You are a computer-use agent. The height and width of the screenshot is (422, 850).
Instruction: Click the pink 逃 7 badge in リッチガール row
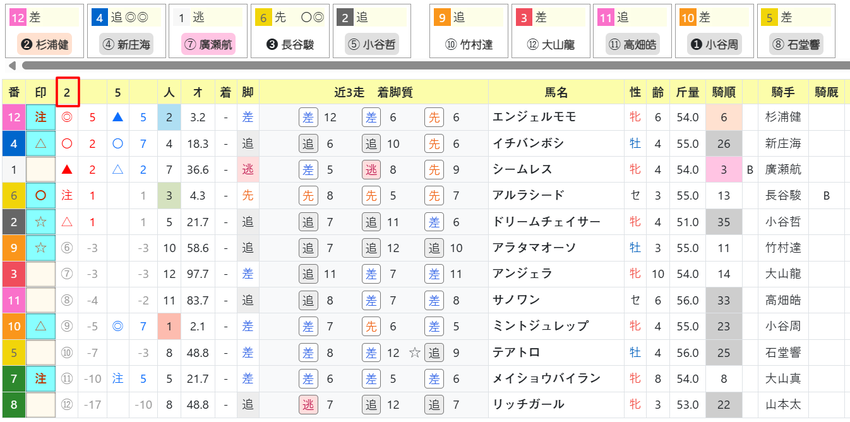click(317, 404)
